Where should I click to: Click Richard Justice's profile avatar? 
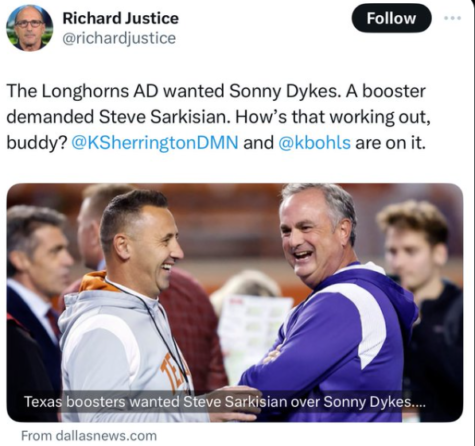tap(30, 28)
